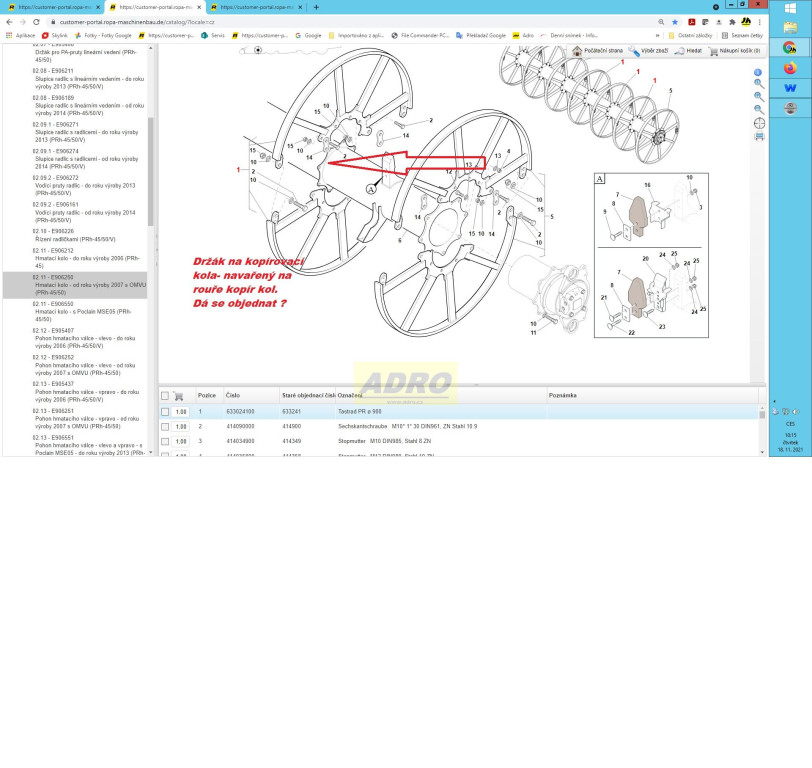Screen dimensions: 812x768
Task: Open the Extensions puzzle icon
Action: click(732, 22)
